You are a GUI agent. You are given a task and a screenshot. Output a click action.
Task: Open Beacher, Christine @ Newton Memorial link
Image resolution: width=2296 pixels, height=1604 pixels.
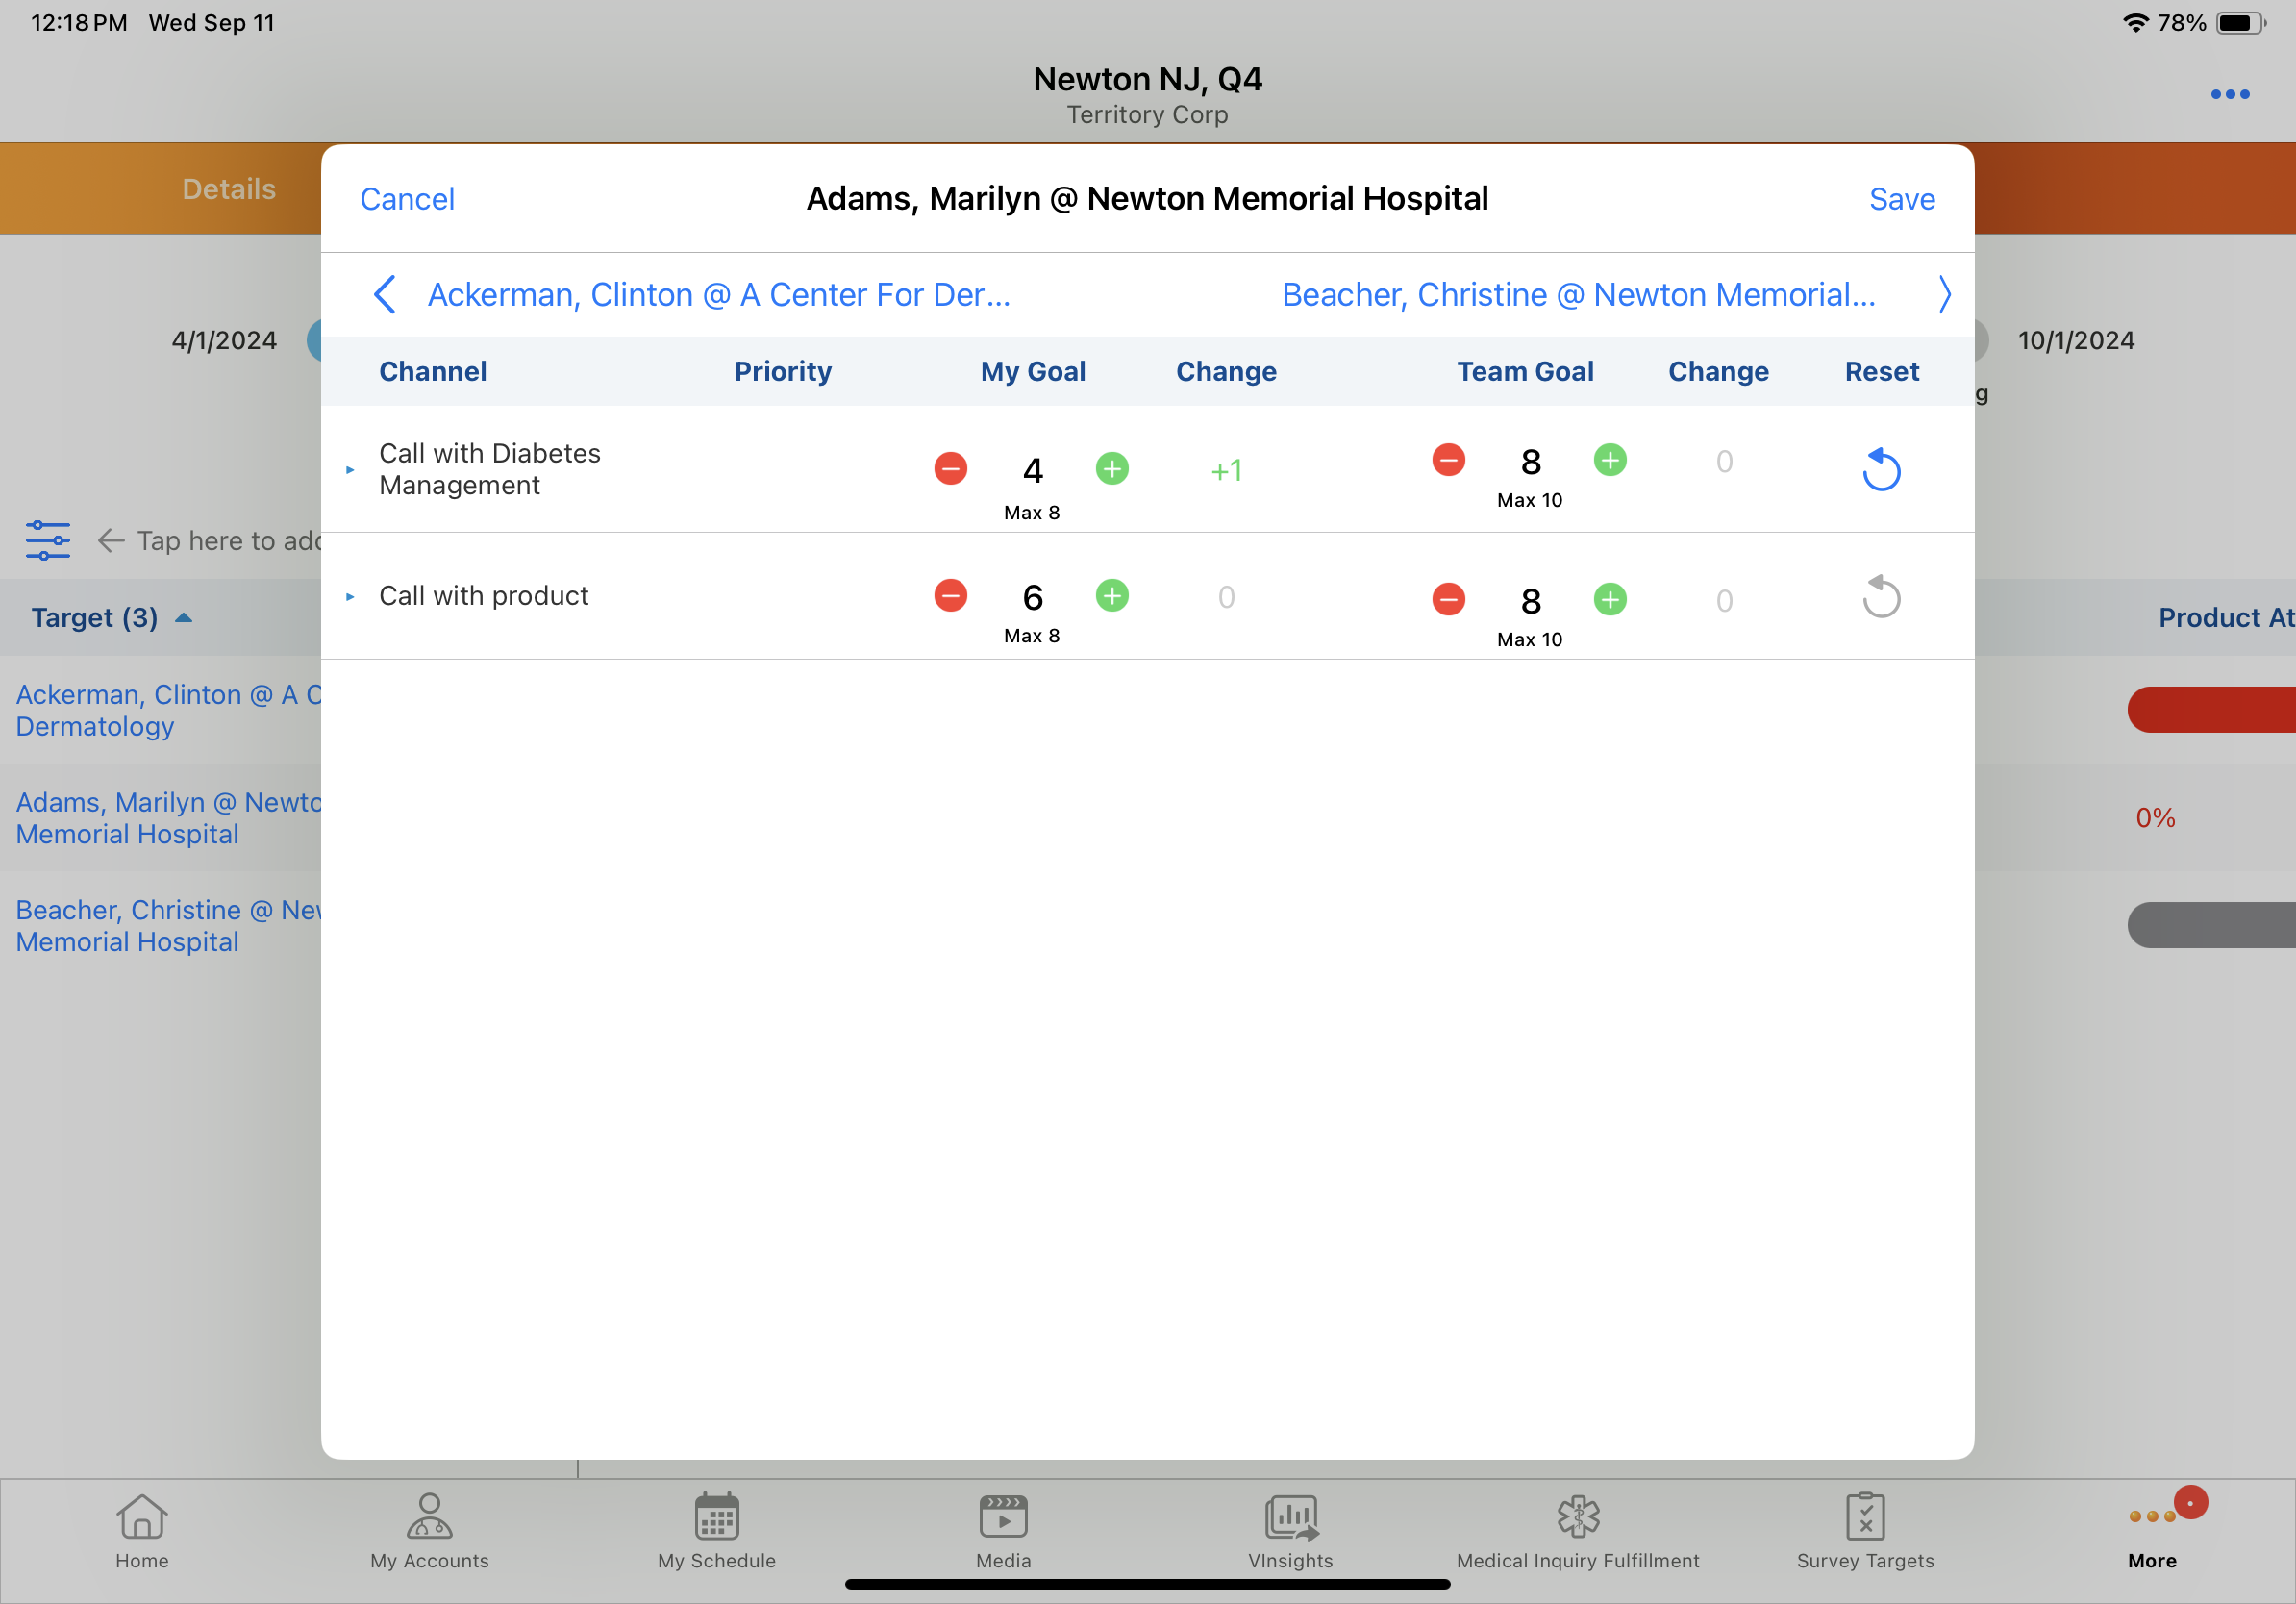tap(1578, 294)
